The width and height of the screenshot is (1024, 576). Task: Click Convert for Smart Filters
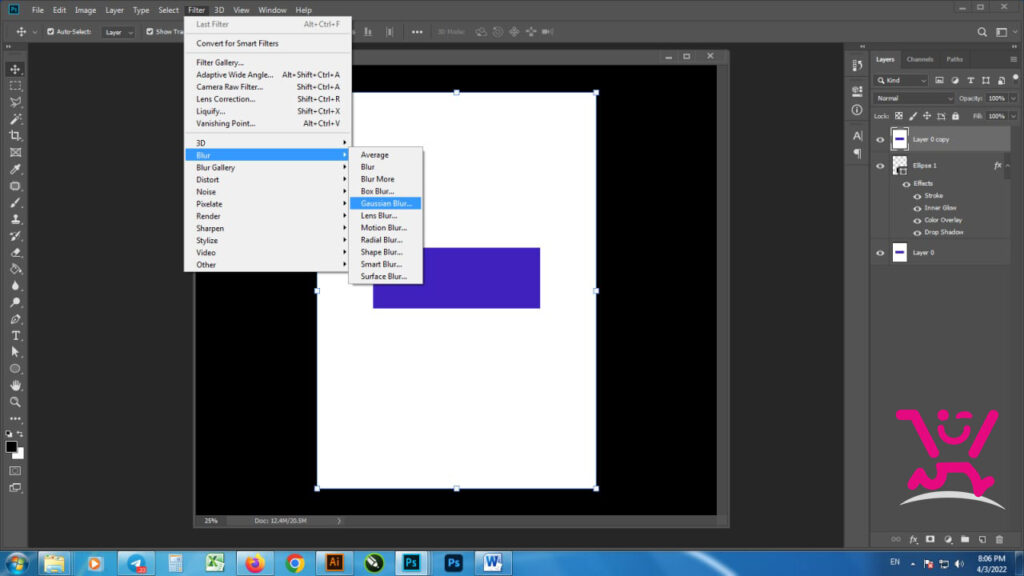[x=267, y=44]
